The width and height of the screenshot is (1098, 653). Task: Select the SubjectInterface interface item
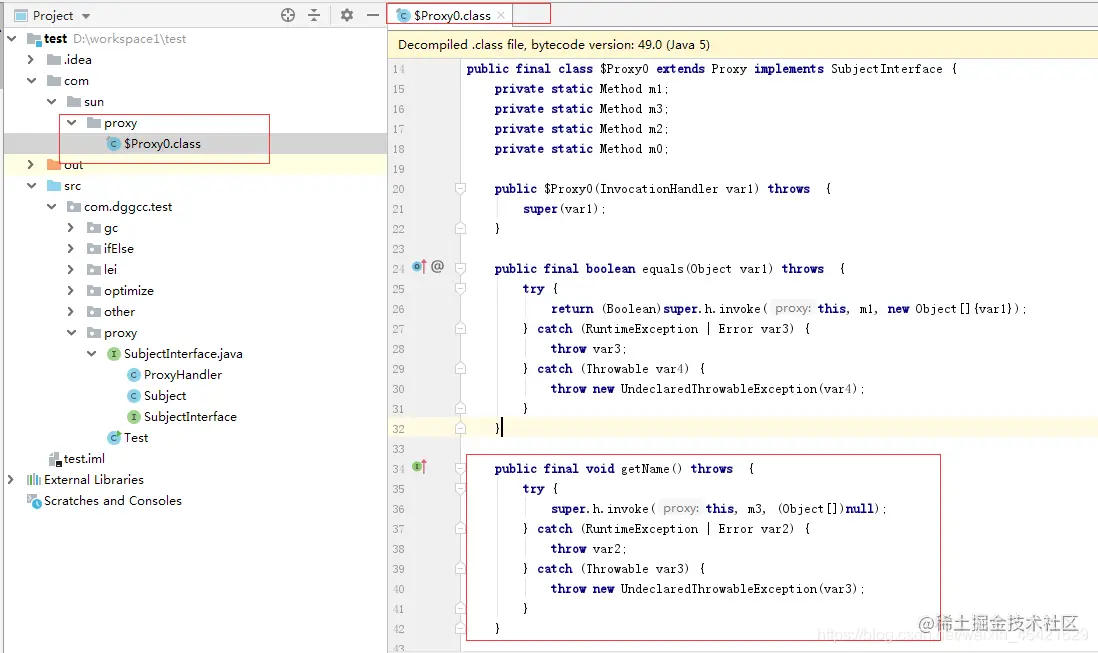tap(190, 416)
